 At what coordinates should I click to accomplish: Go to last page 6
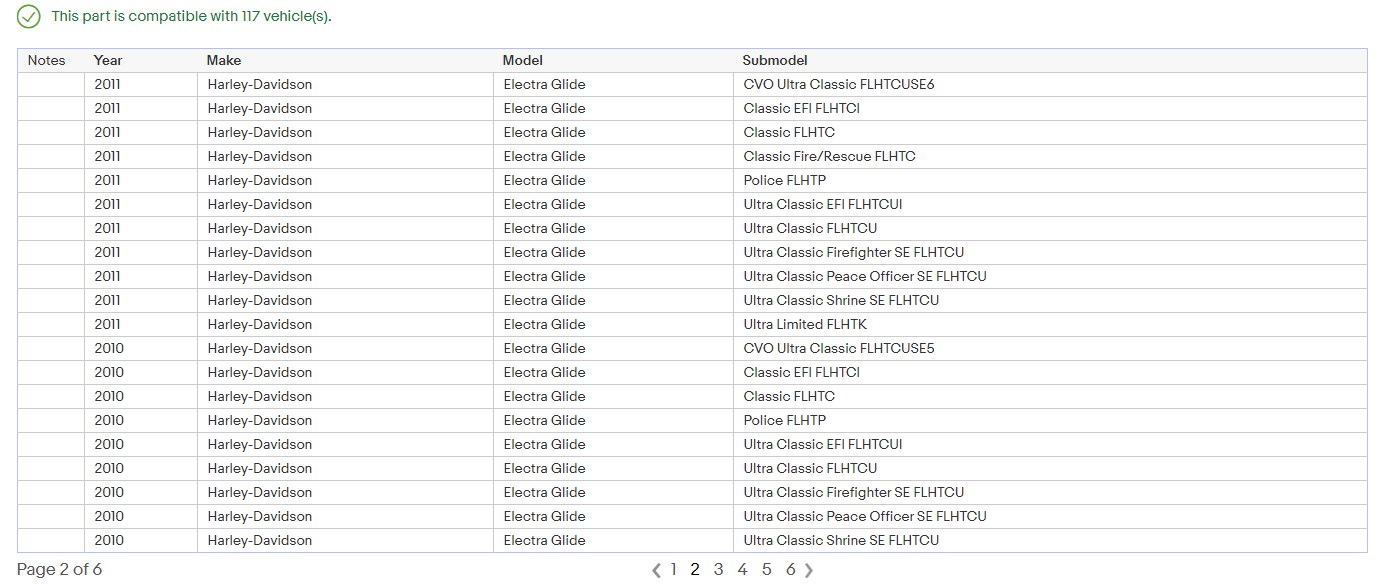[790, 569]
